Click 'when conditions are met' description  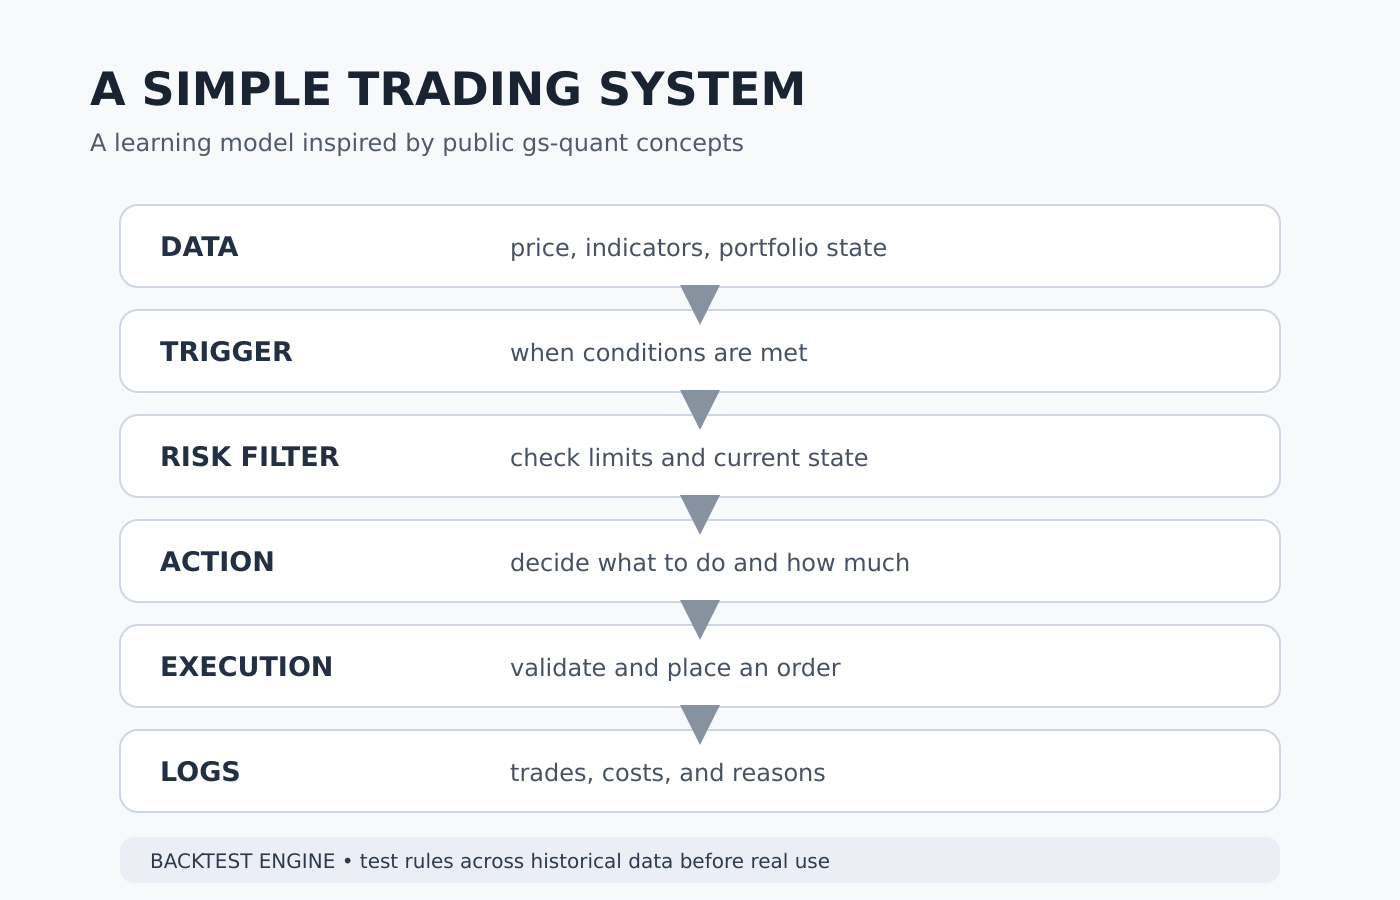point(658,353)
